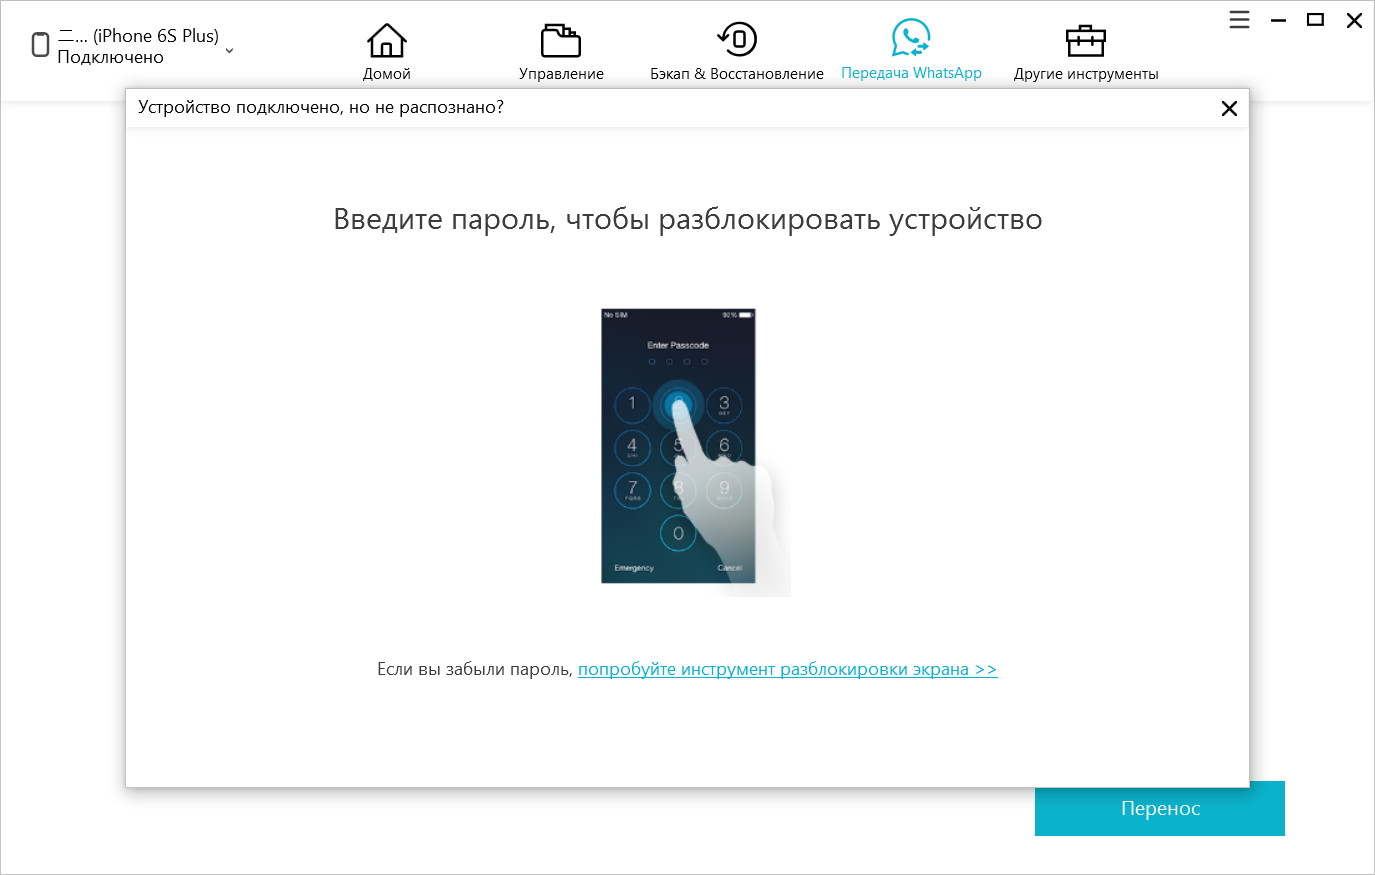
Task: Close the main application window
Action: pyautogui.click(x=1354, y=20)
